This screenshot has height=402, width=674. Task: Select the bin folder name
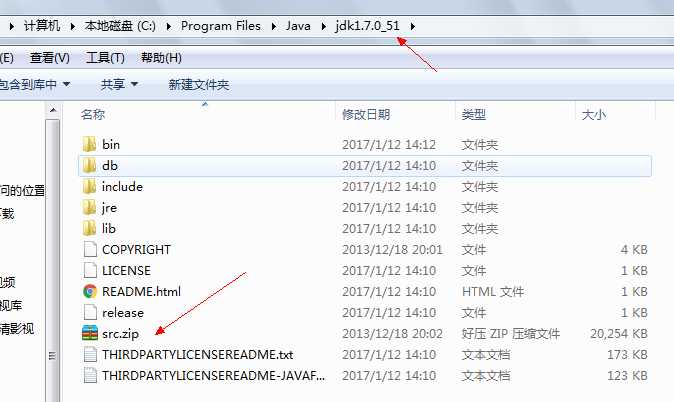[x=111, y=144]
